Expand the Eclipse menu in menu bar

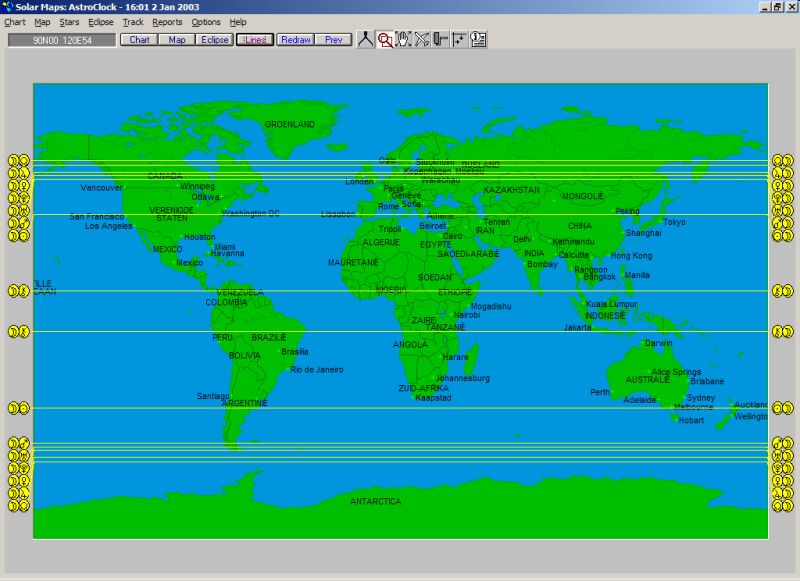pos(100,22)
